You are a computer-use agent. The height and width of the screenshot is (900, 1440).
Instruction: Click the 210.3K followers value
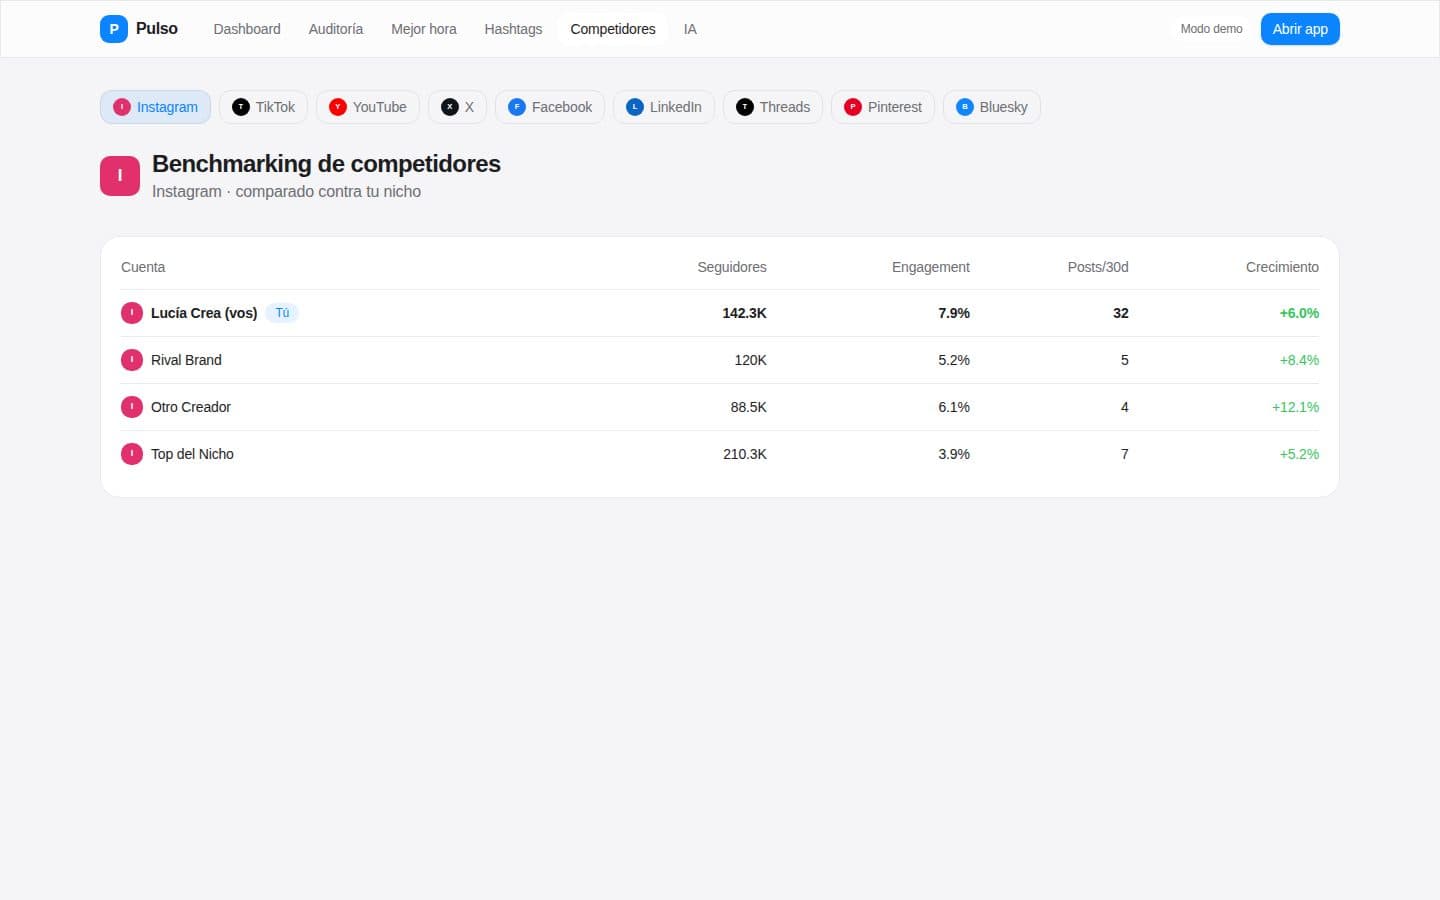pos(745,454)
